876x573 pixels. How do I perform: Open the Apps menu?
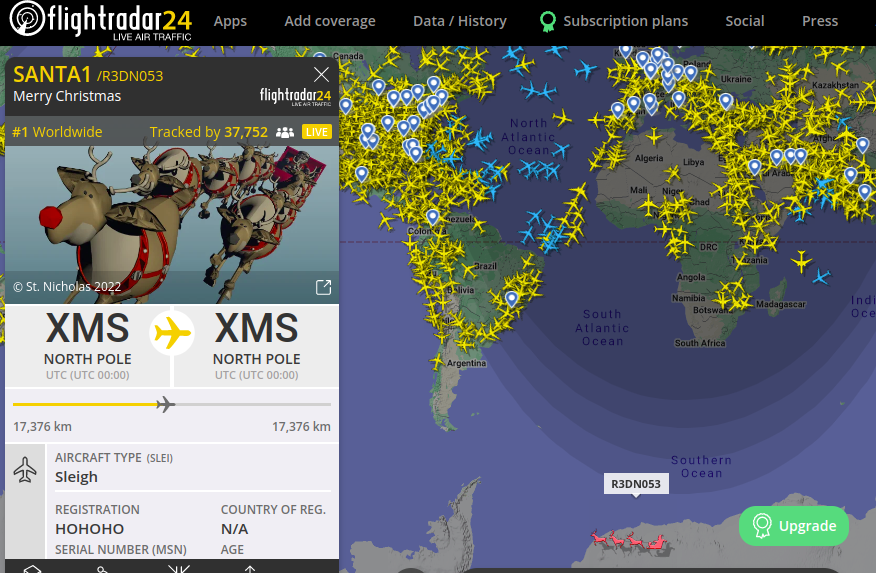(x=230, y=21)
